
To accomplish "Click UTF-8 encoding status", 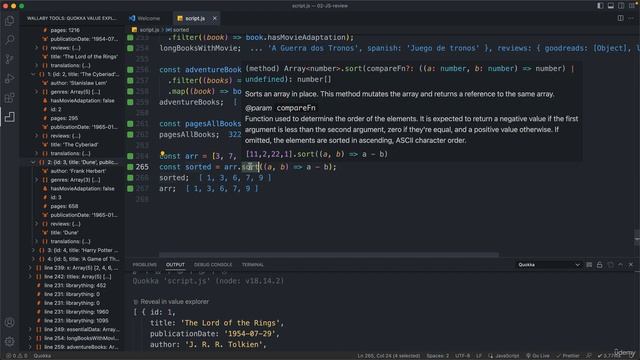I will coord(462,356).
